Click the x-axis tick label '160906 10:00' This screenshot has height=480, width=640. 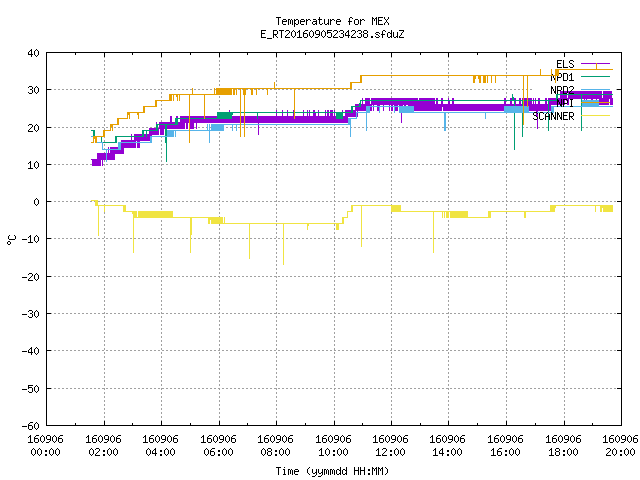(x=333, y=446)
